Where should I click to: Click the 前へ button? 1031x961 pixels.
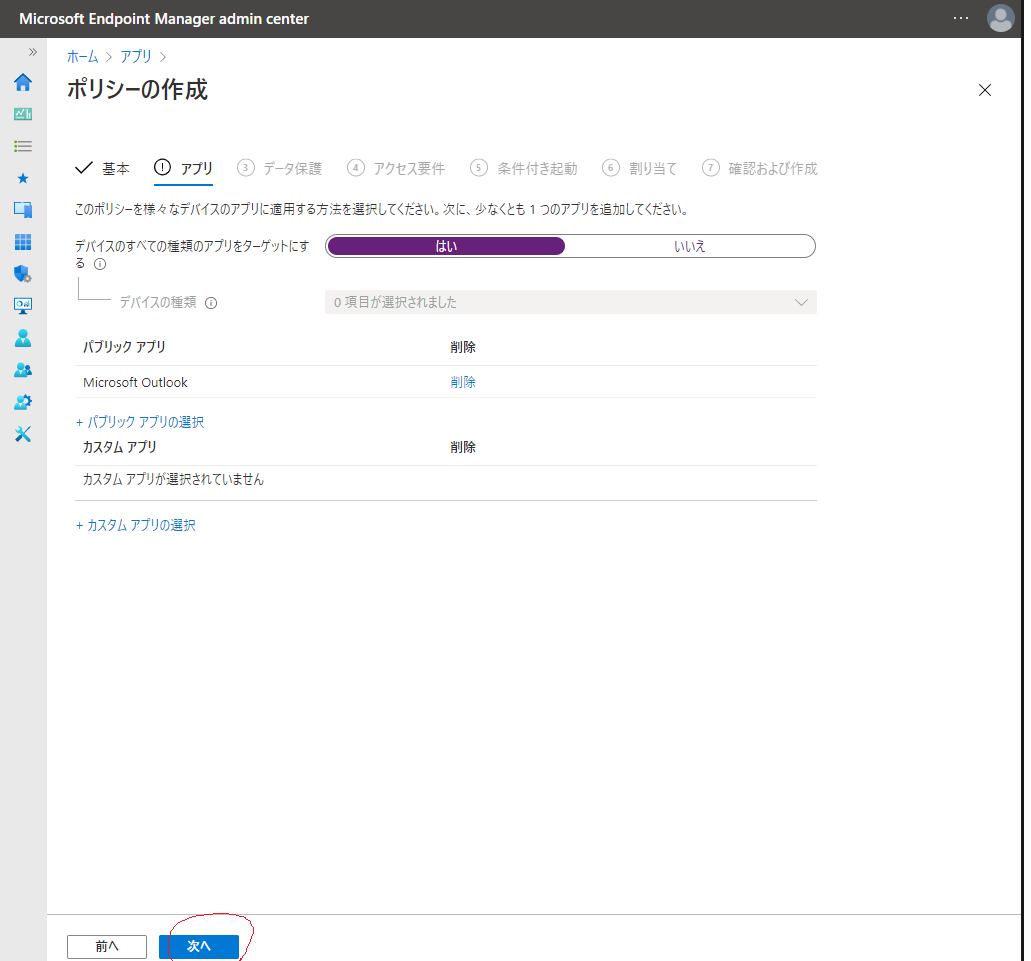pyautogui.click(x=107, y=947)
